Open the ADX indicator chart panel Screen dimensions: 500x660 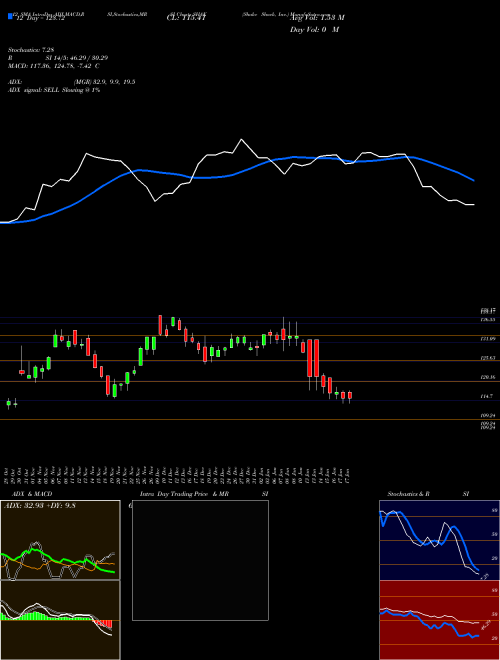coord(60,540)
